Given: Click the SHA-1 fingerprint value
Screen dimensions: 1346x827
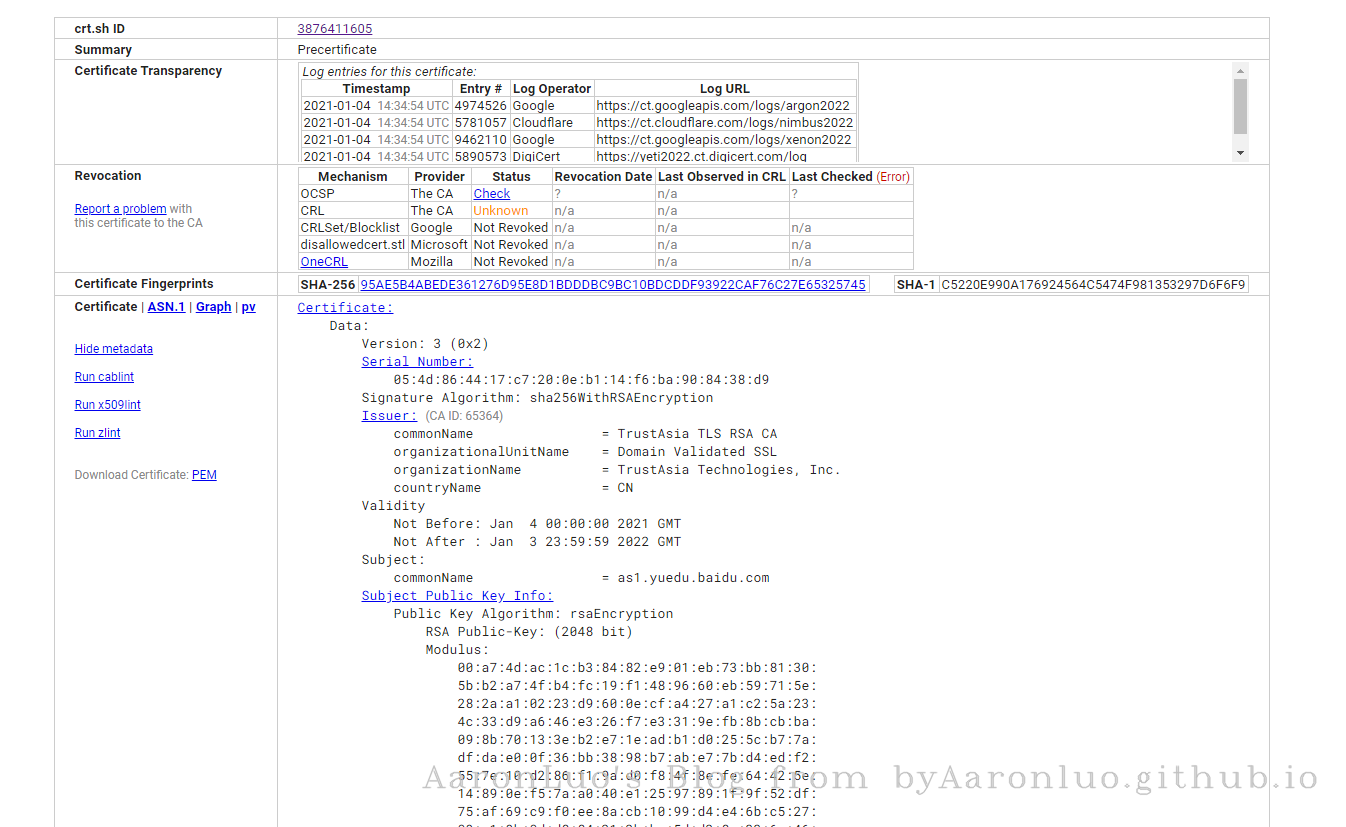Looking at the screenshot, I should (x=1094, y=285).
